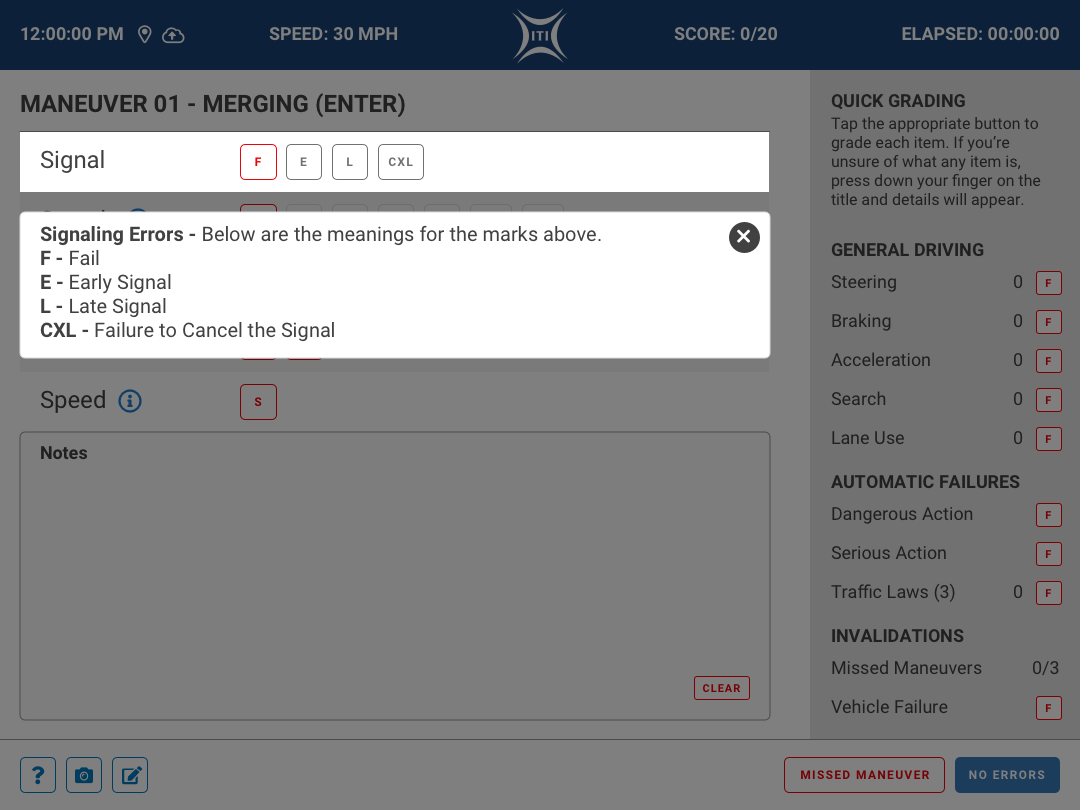Image resolution: width=1080 pixels, height=810 pixels.
Task: Toggle the Speed S mark
Action: [258, 402]
